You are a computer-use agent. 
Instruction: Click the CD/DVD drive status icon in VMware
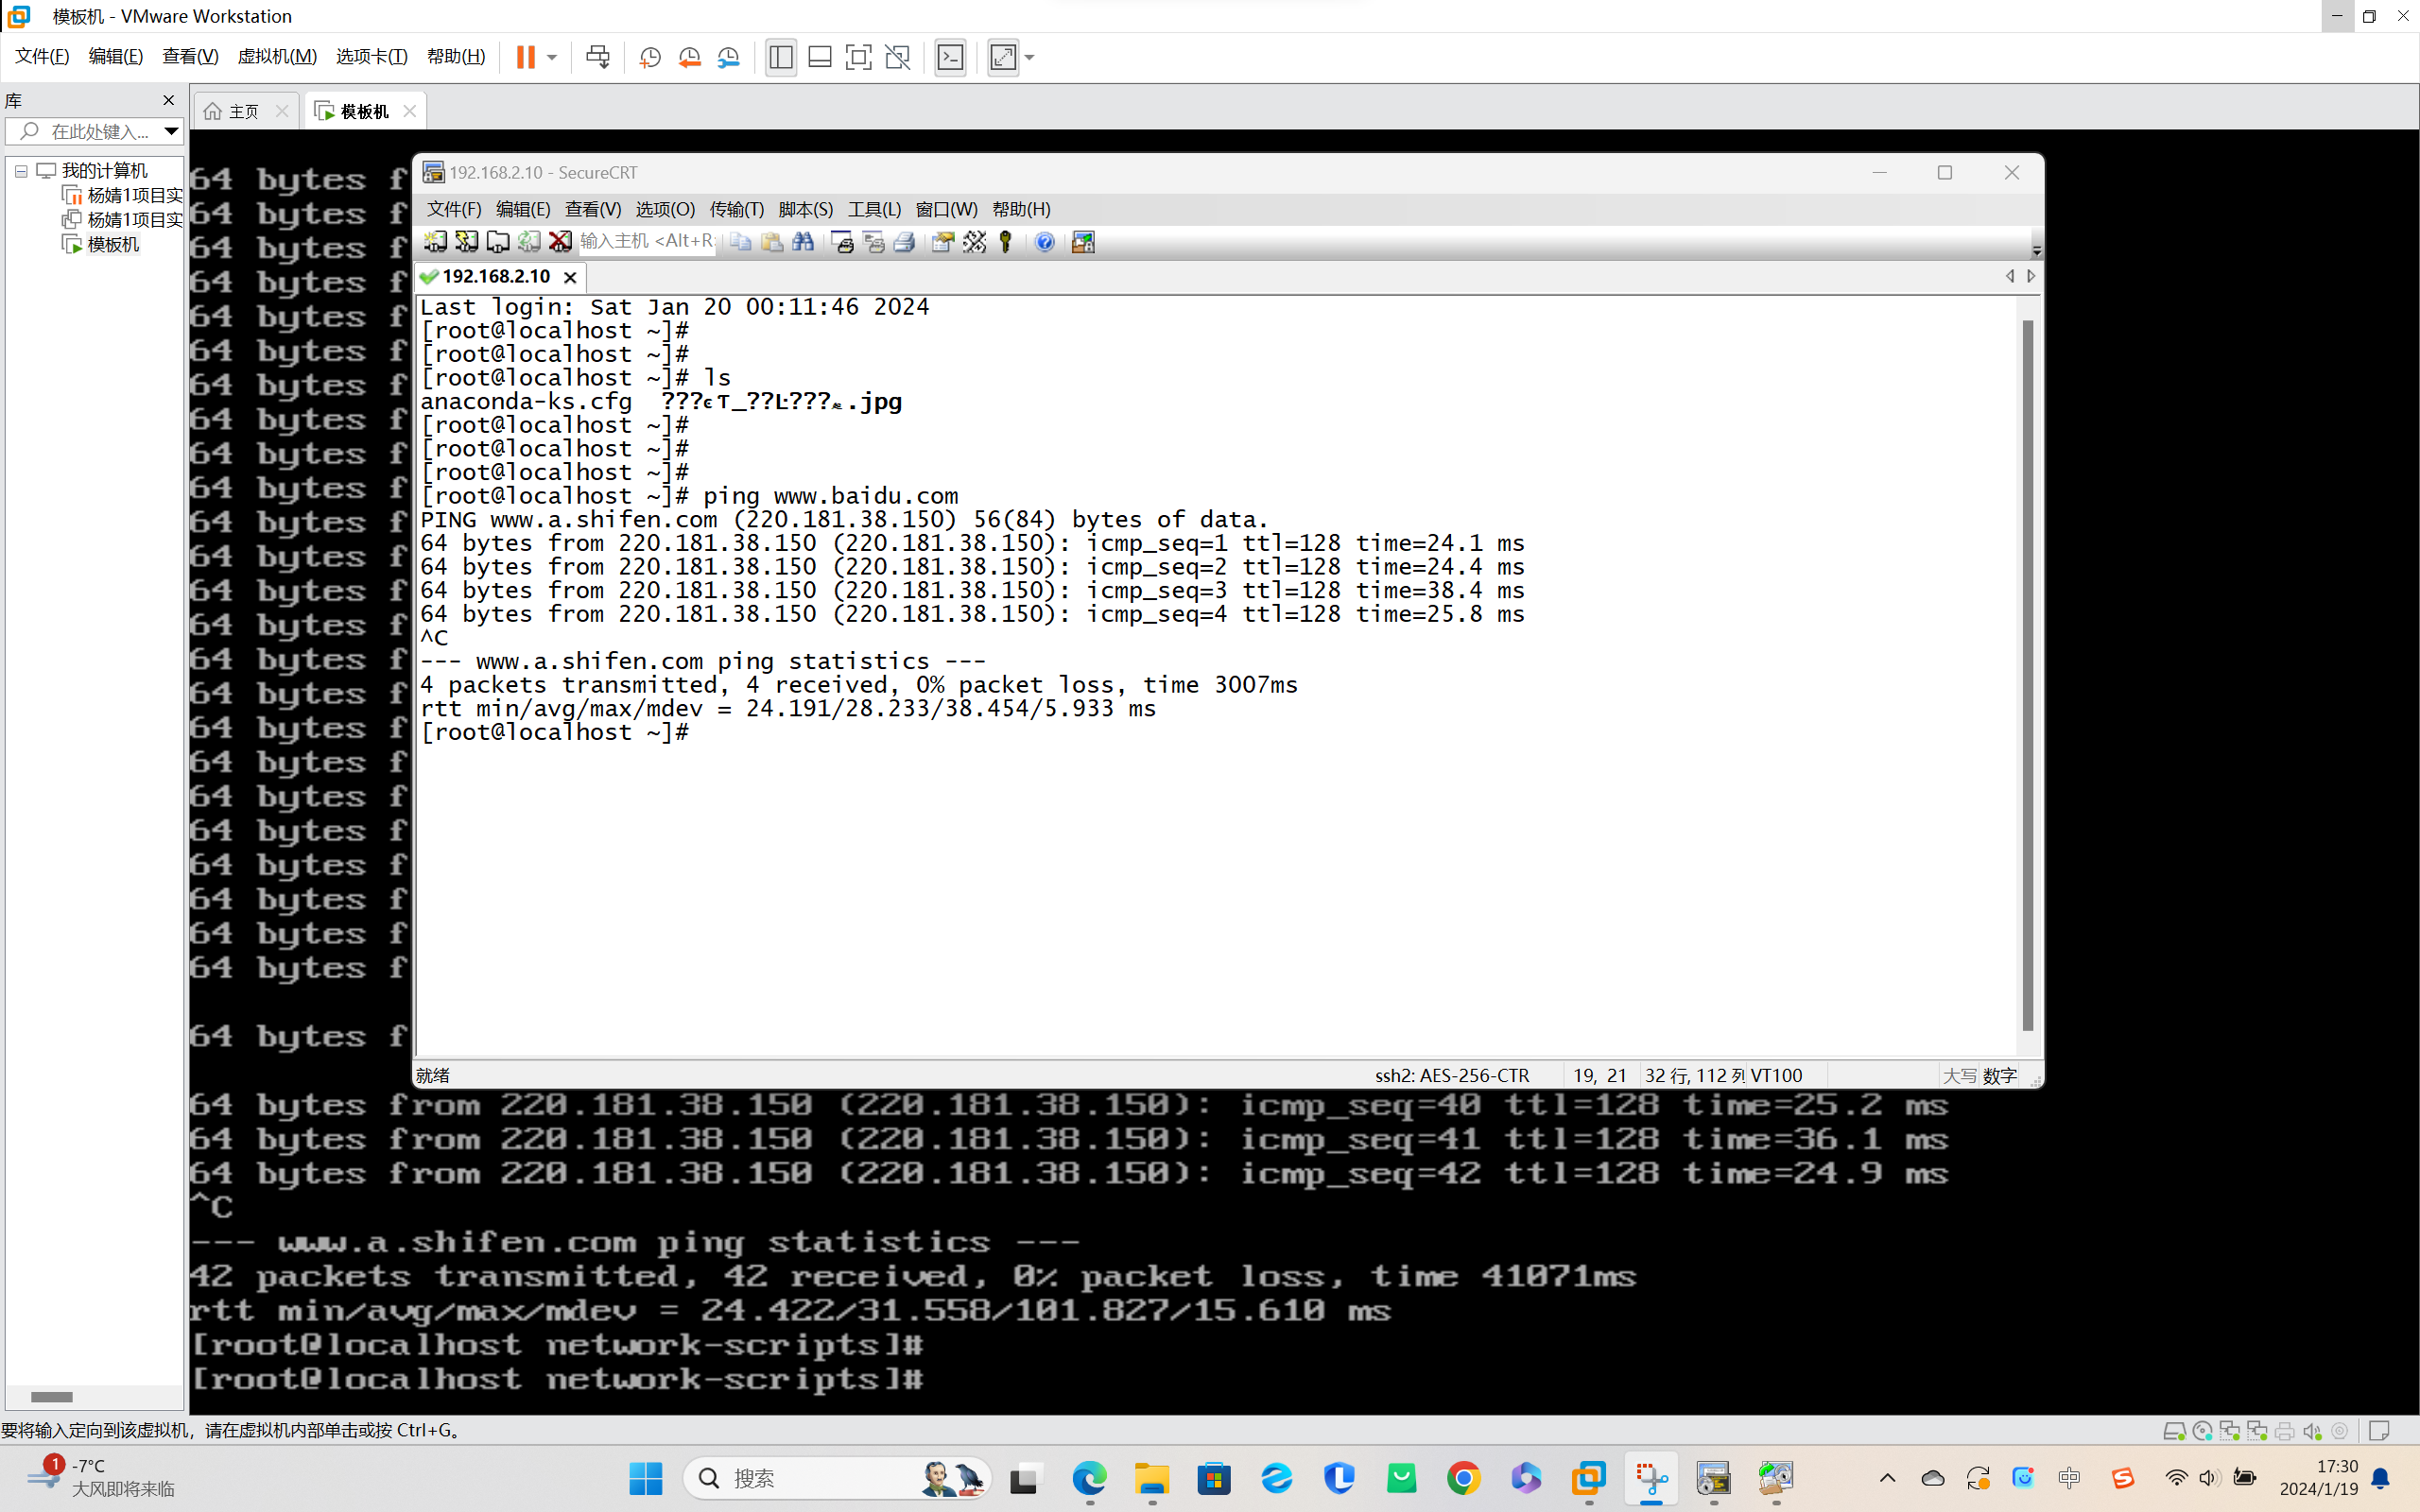click(2201, 1431)
